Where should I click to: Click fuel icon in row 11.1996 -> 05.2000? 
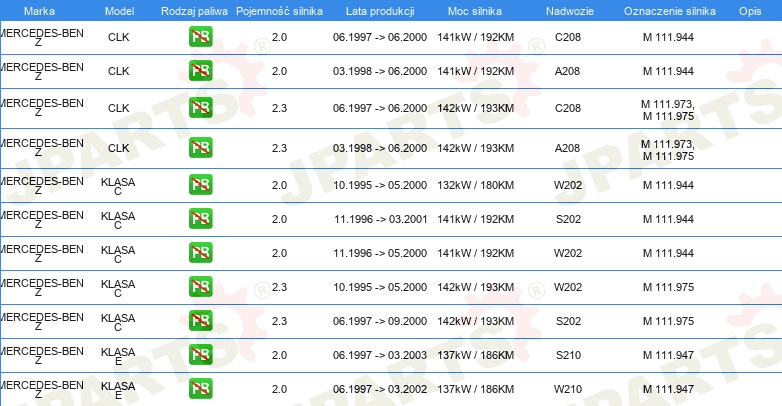coord(200,252)
